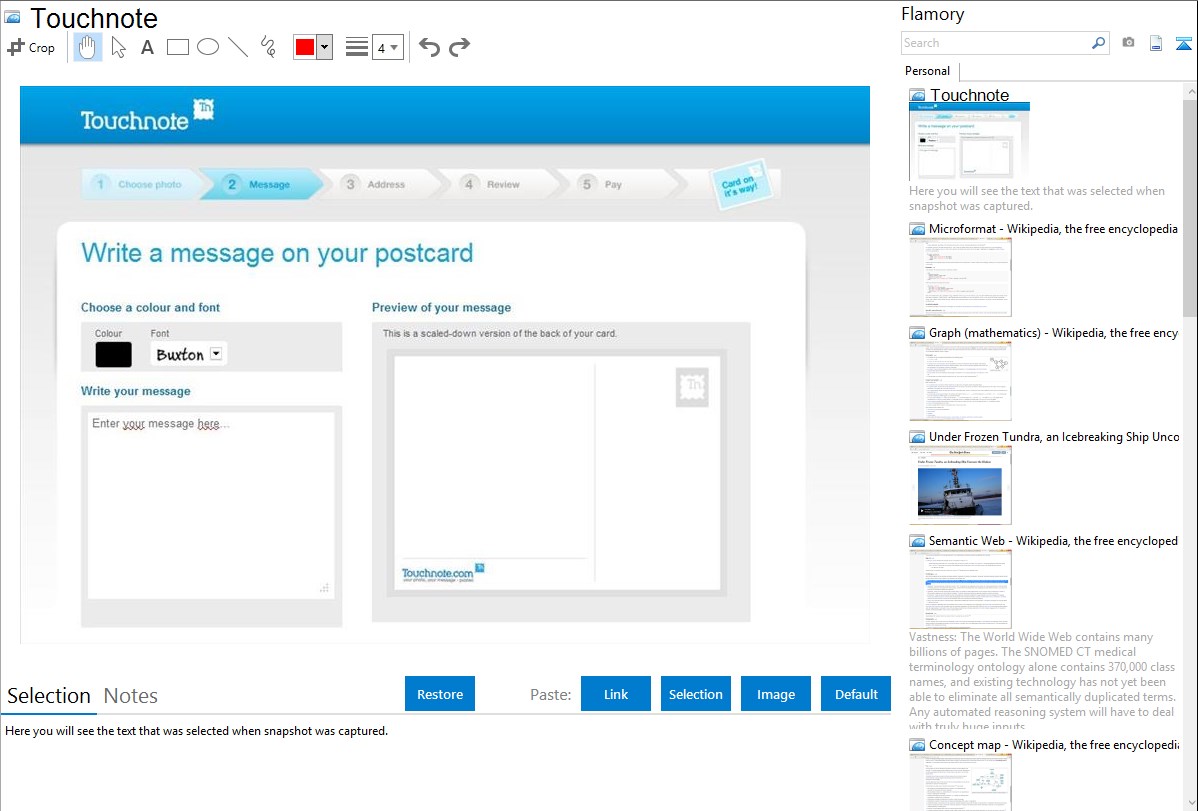Select the Touchnote snapshot thumbnail
This screenshot has height=811, width=1198.
click(970, 142)
